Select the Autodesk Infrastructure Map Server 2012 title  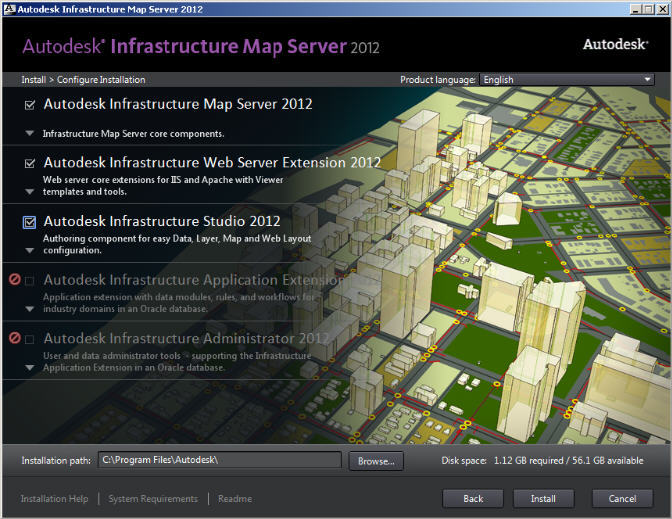click(x=178, y=104)
